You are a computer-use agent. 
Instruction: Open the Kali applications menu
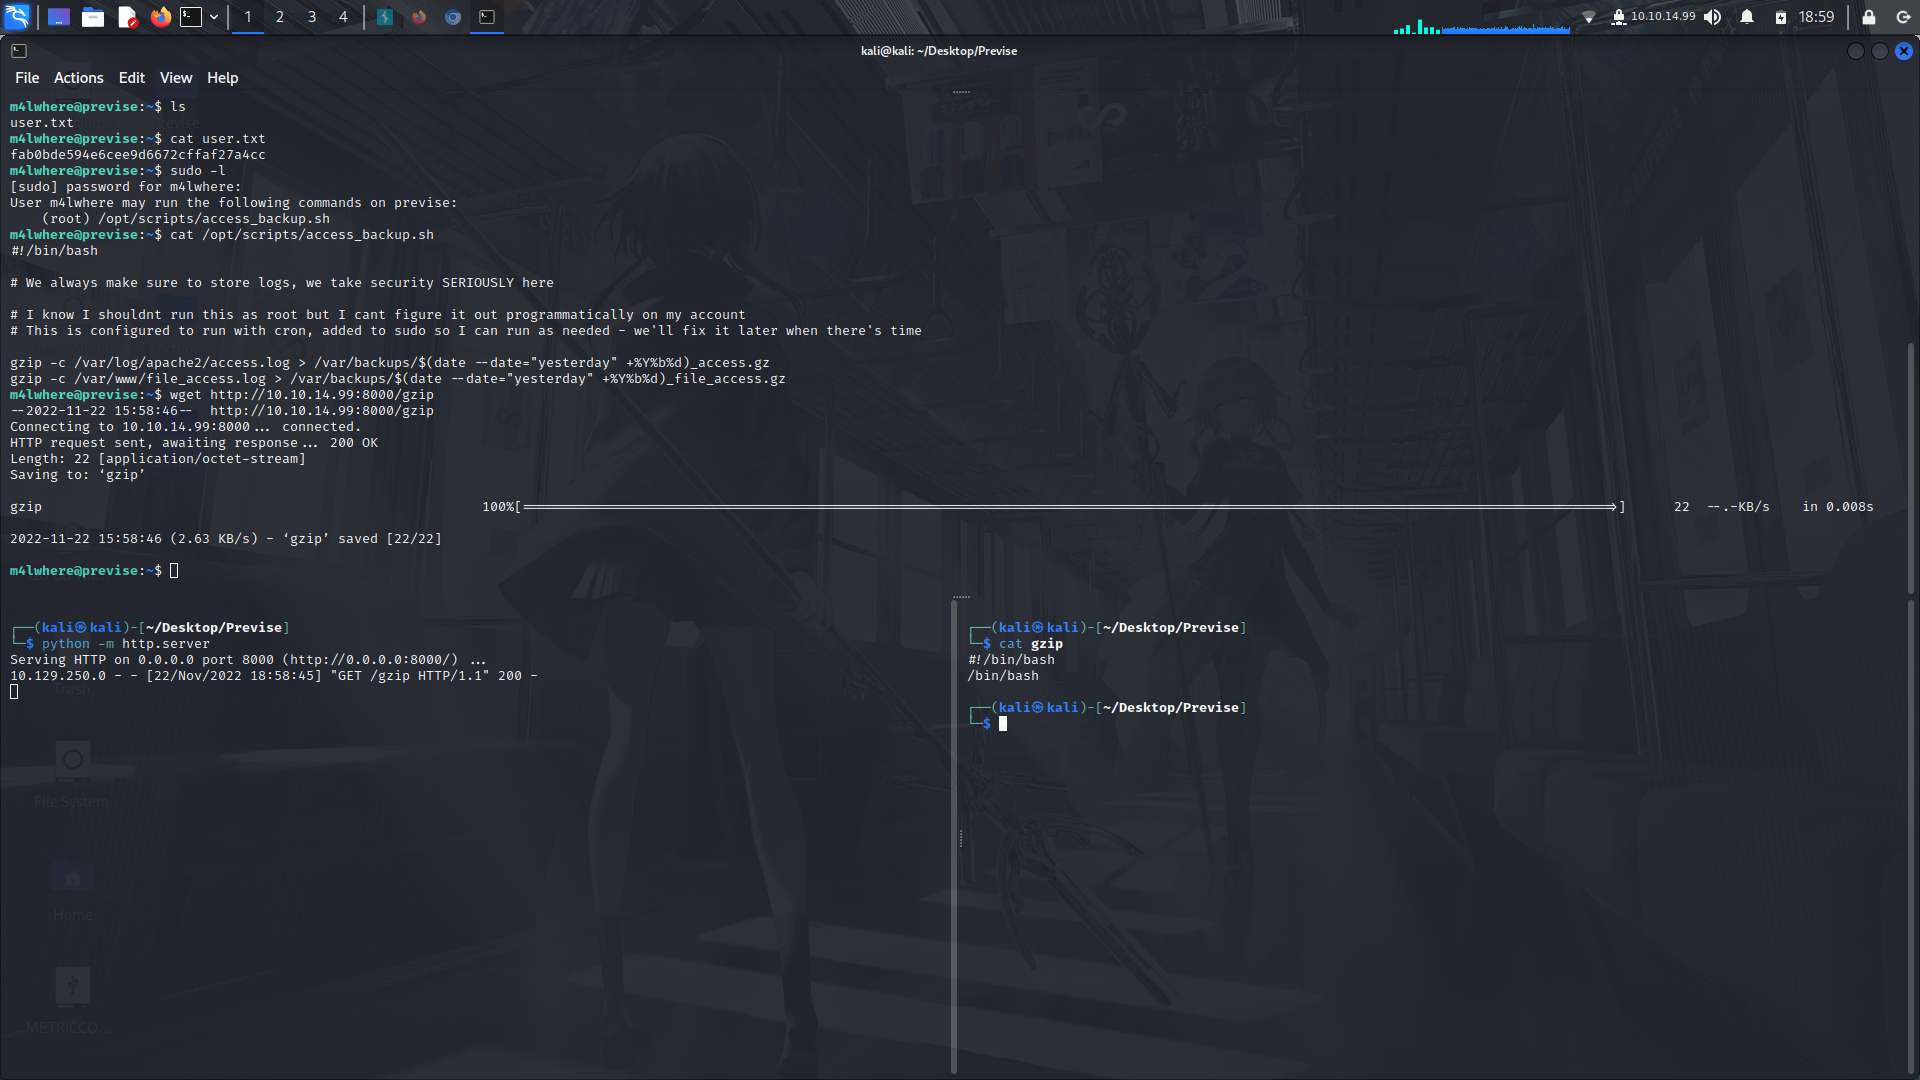click(x=15, y=16)
